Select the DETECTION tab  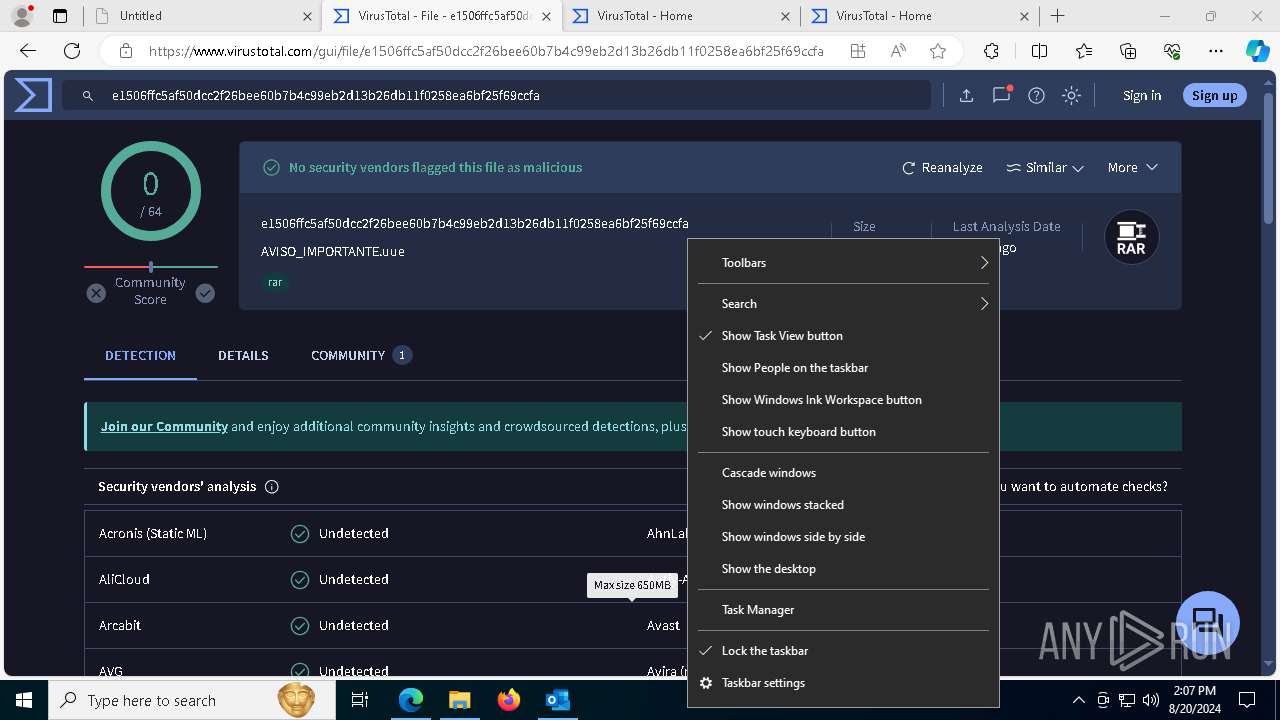[x=140, y=356]
